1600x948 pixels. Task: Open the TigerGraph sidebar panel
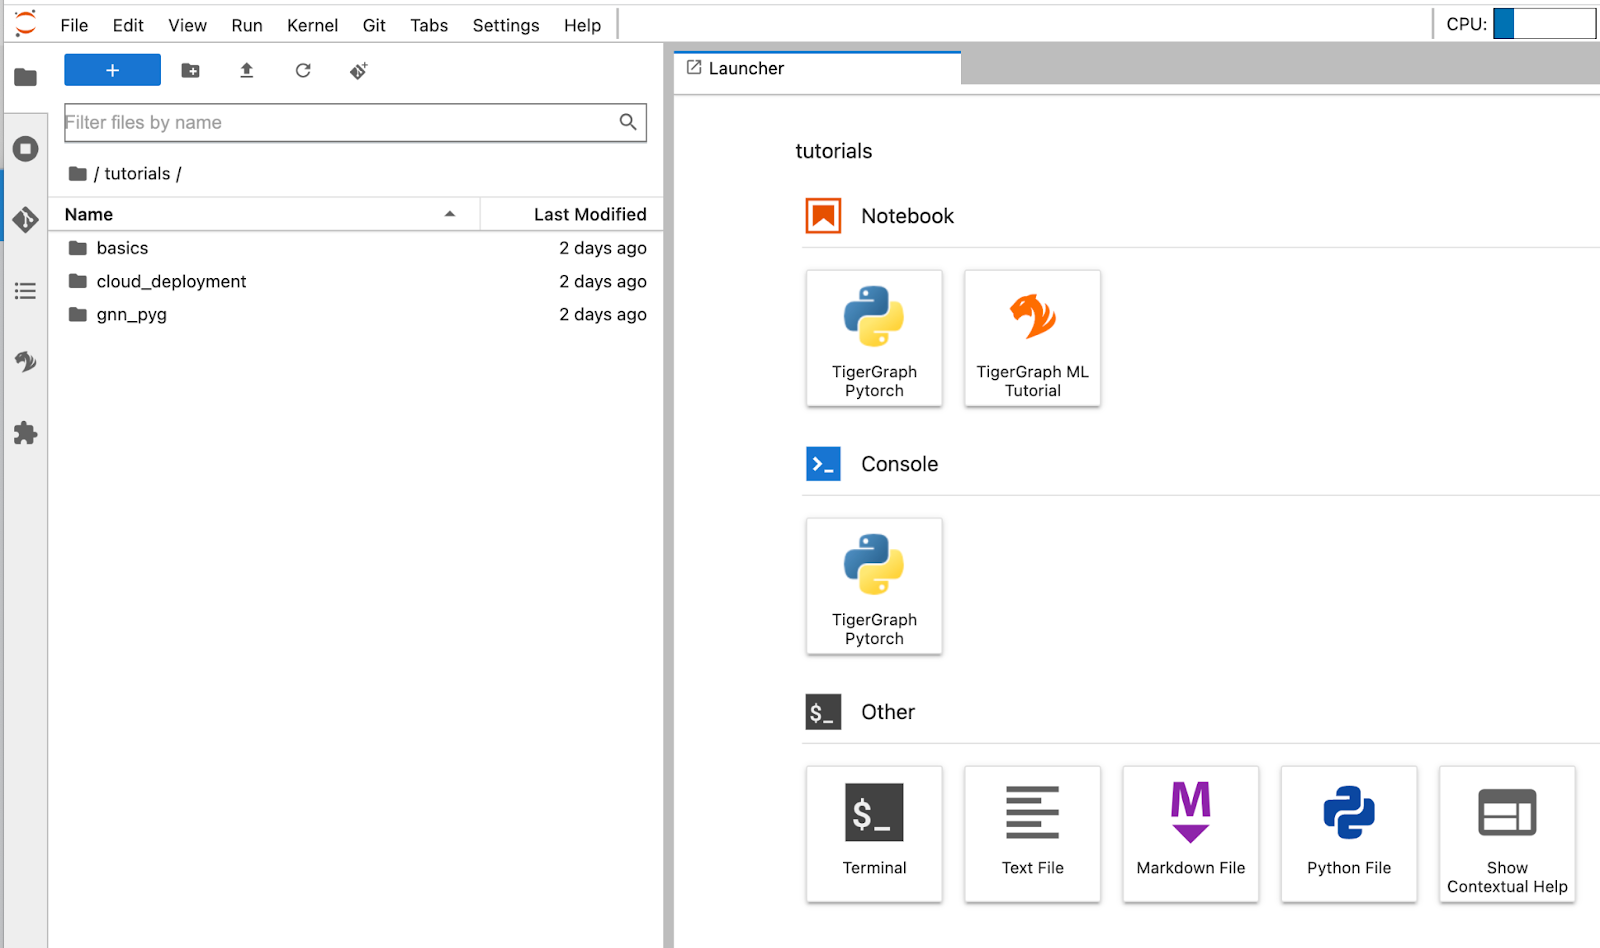pos(26,361)
